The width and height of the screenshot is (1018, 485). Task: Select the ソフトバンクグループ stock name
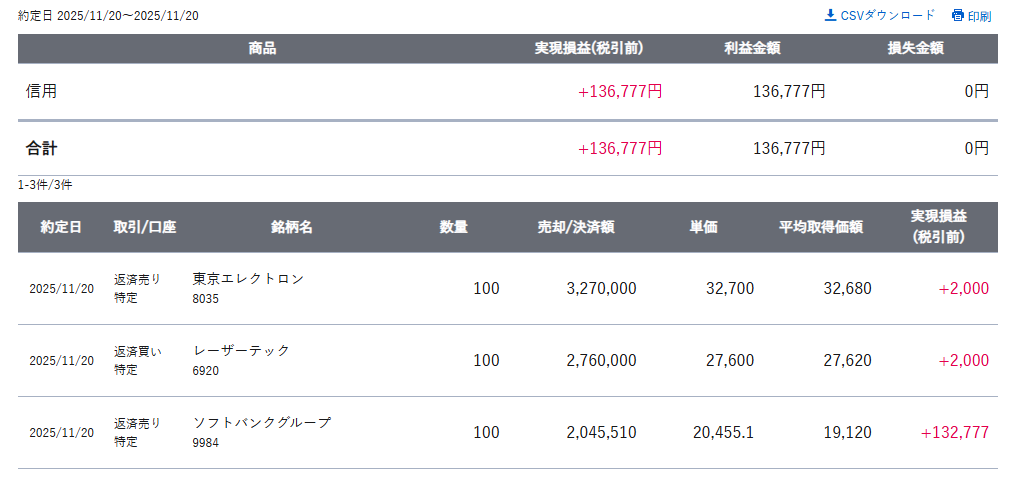pyautogui.click(x=261, y=423)
